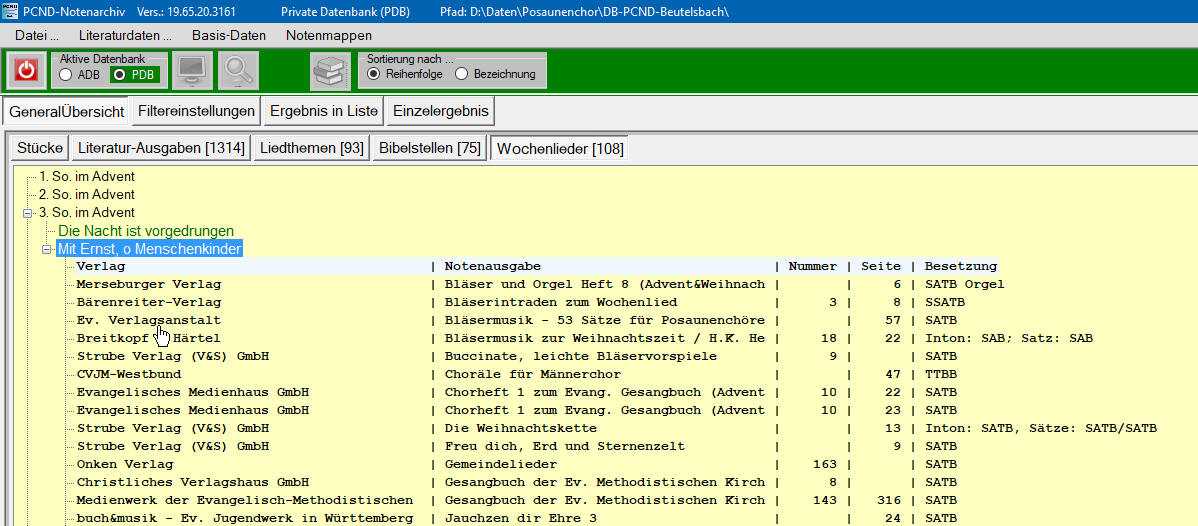Click the monitor display icon
Screen dimensions: 1198x526
click(192, 71)
